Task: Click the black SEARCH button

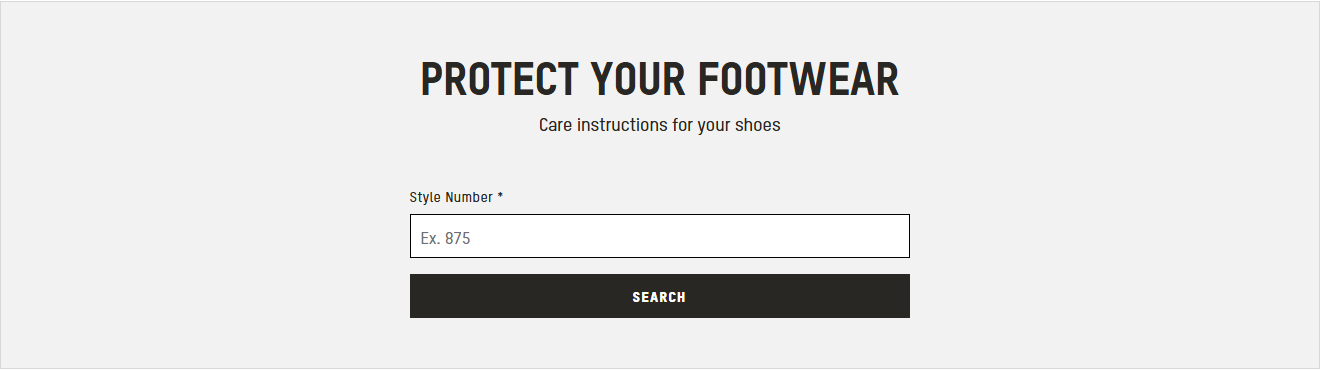Action: (x=660, y=296)
